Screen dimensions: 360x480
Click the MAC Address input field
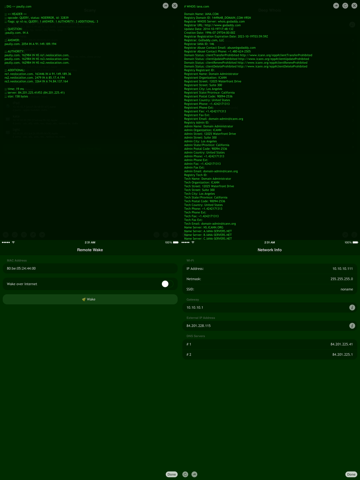click(90, 268)
